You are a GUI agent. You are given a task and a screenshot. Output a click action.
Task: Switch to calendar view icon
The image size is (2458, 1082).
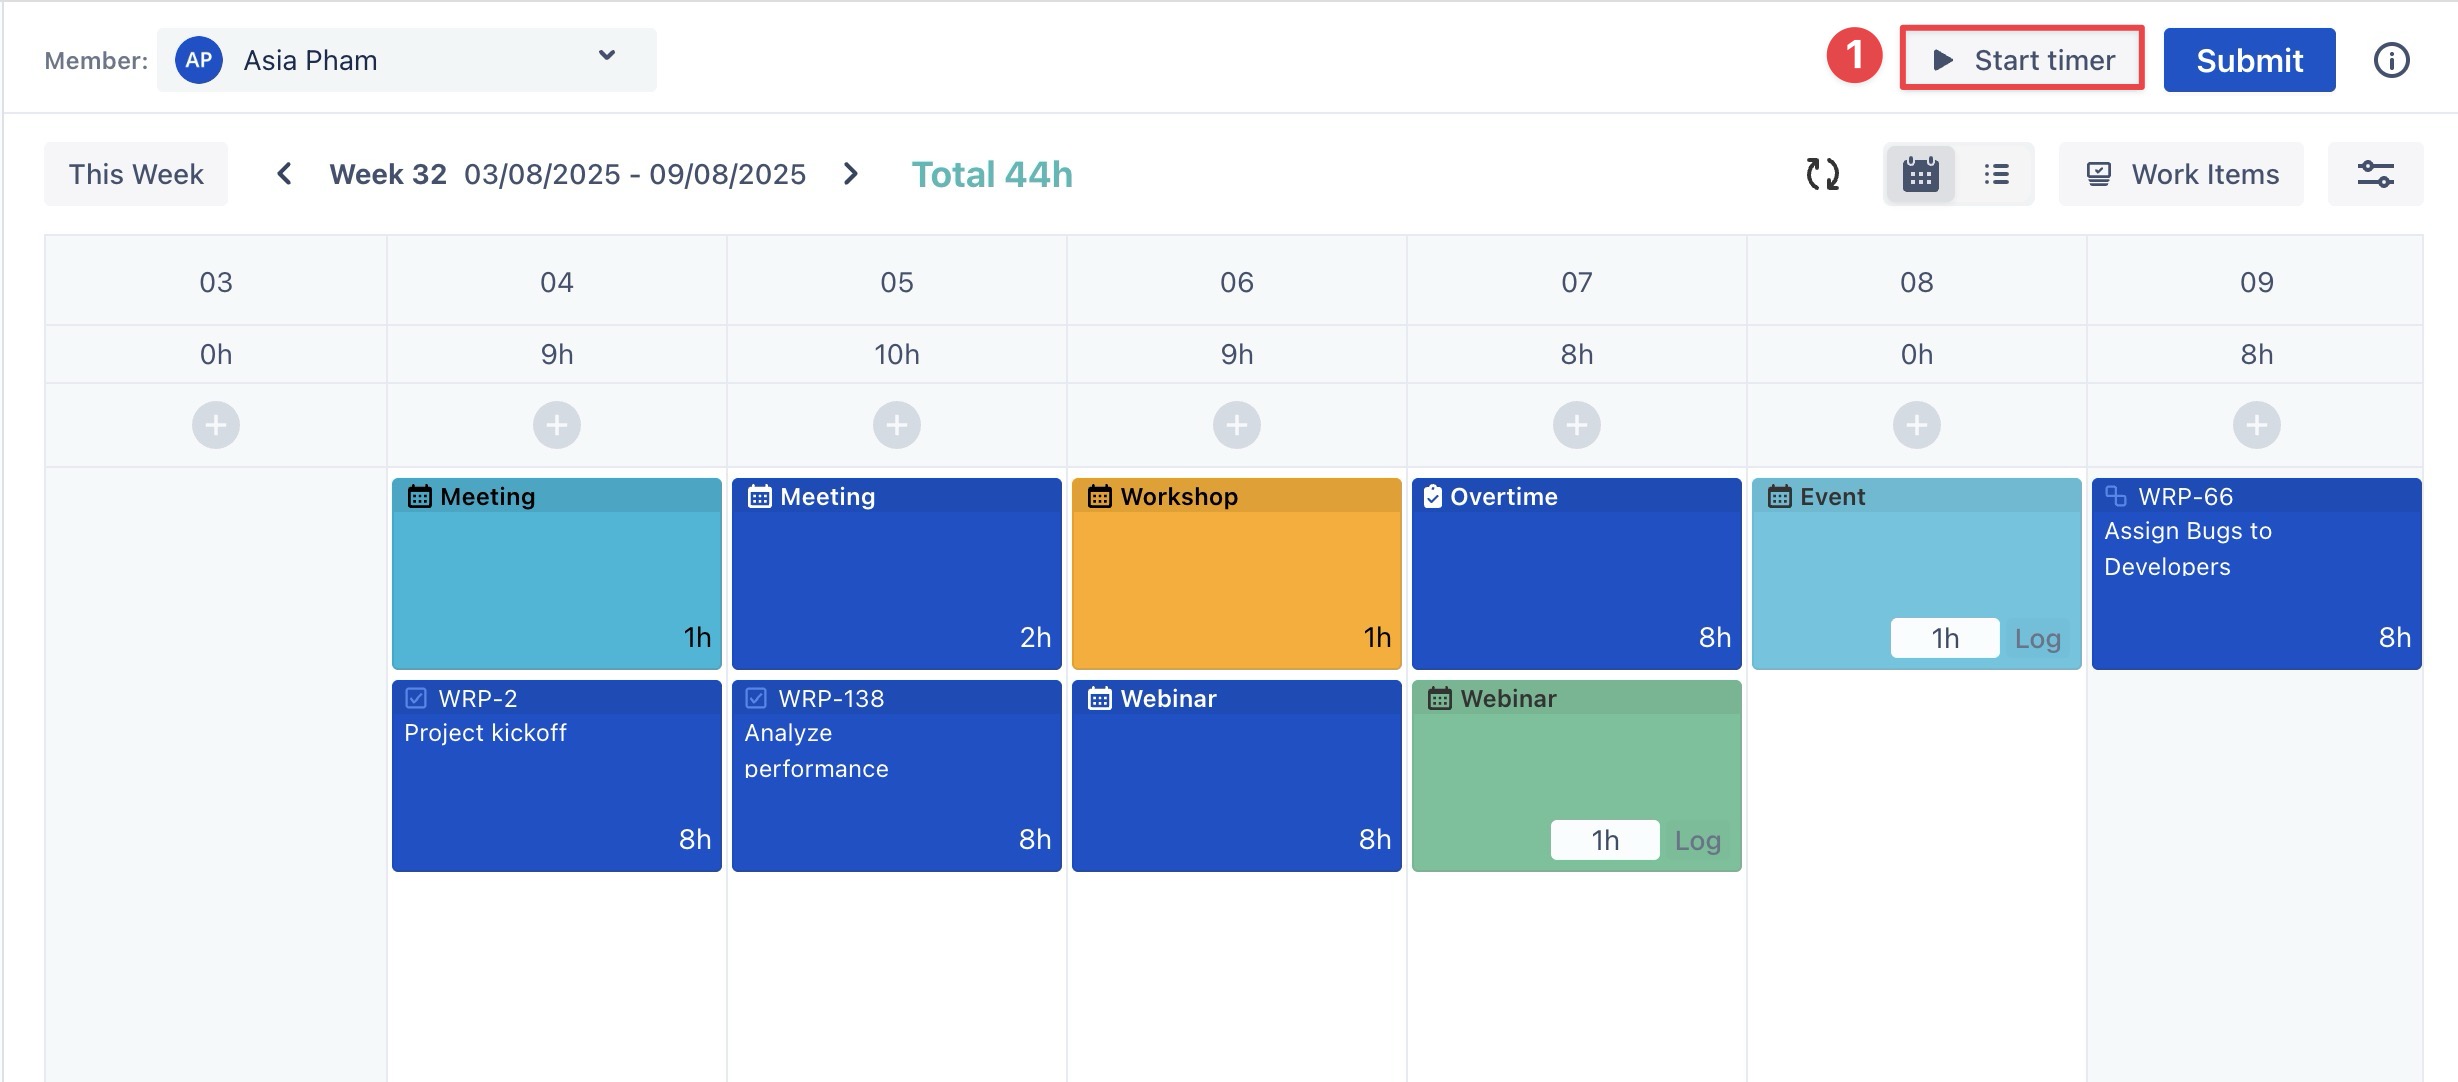pos(1920,174)
